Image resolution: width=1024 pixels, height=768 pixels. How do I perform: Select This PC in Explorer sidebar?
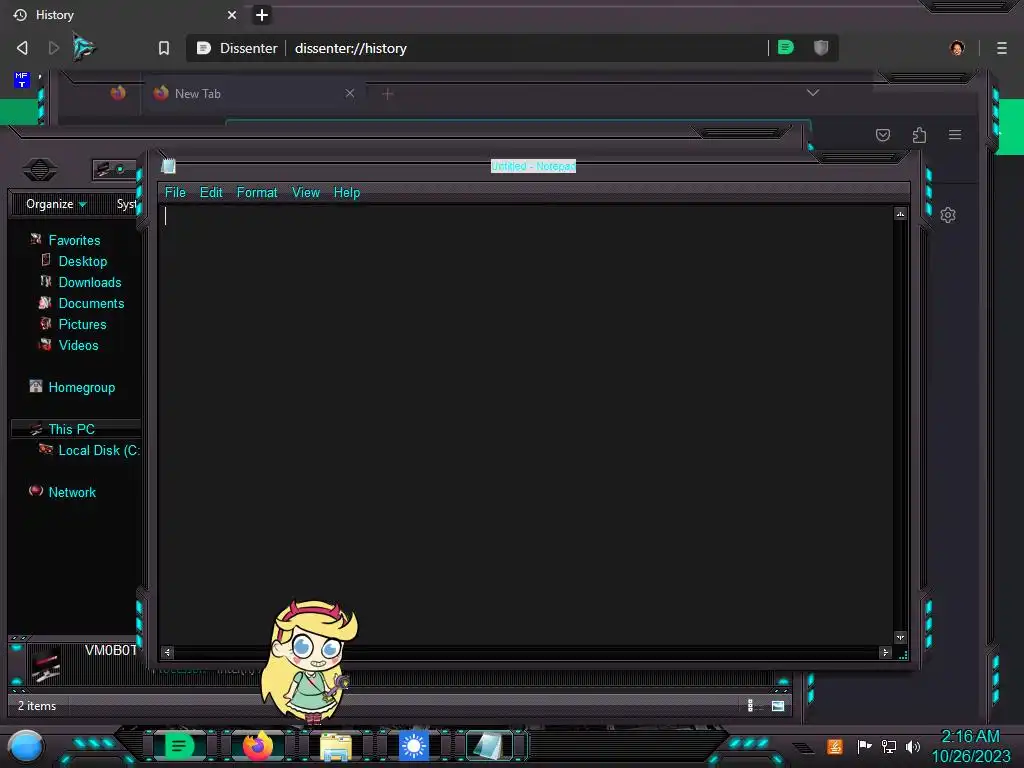click(x=71, y=429)
